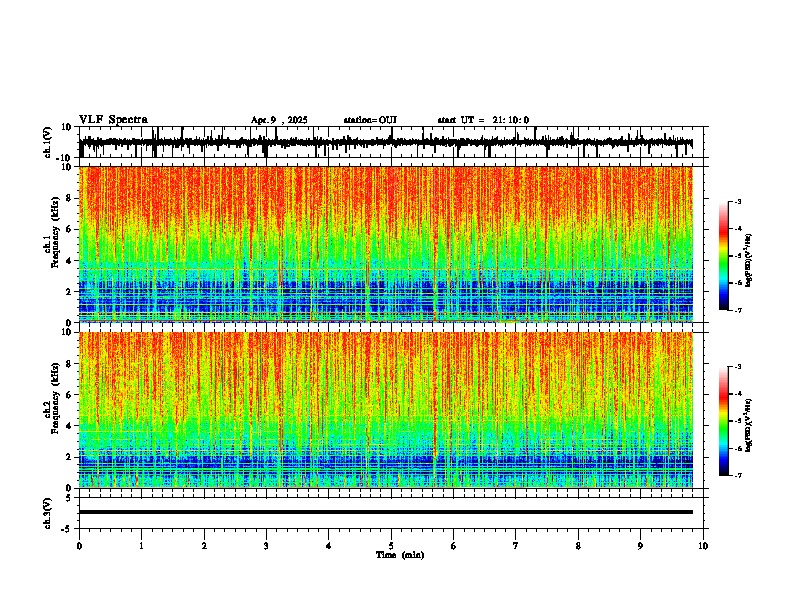
Task: Click the ch.2 colorbar log(PSD) unit label
Action: 749,425
